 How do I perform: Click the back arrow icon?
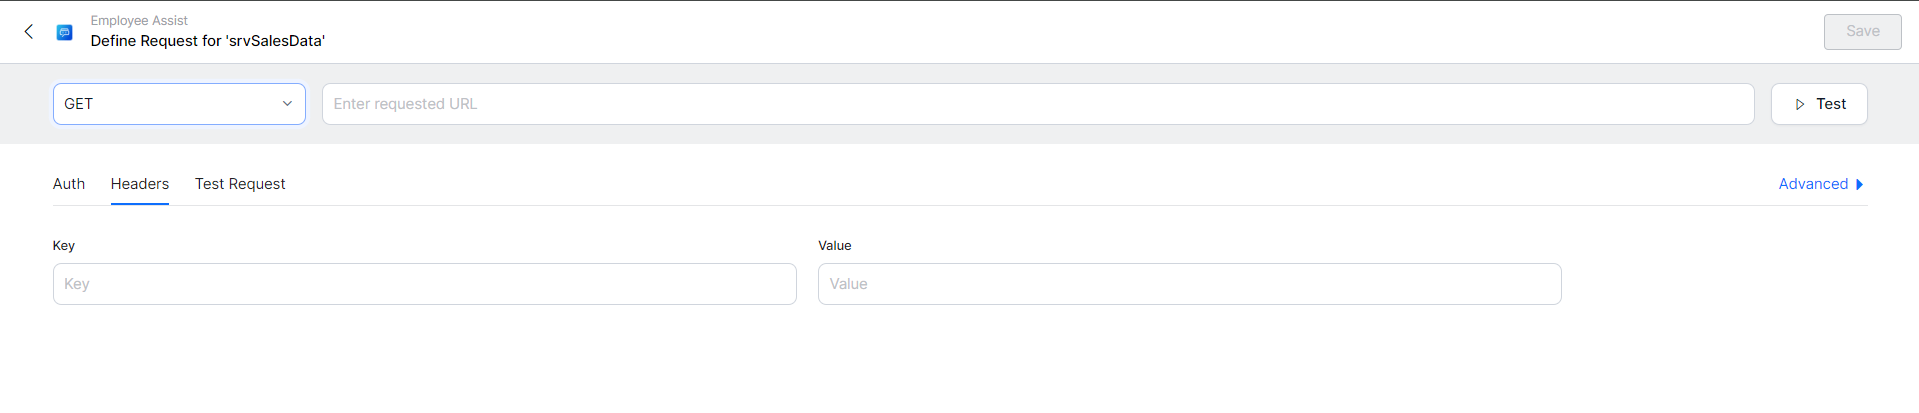click(29, 32)
